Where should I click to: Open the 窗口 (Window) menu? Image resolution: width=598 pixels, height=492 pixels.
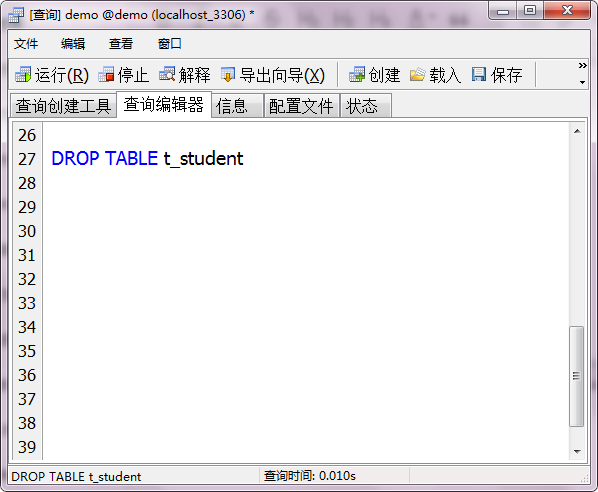pos(170,44)
